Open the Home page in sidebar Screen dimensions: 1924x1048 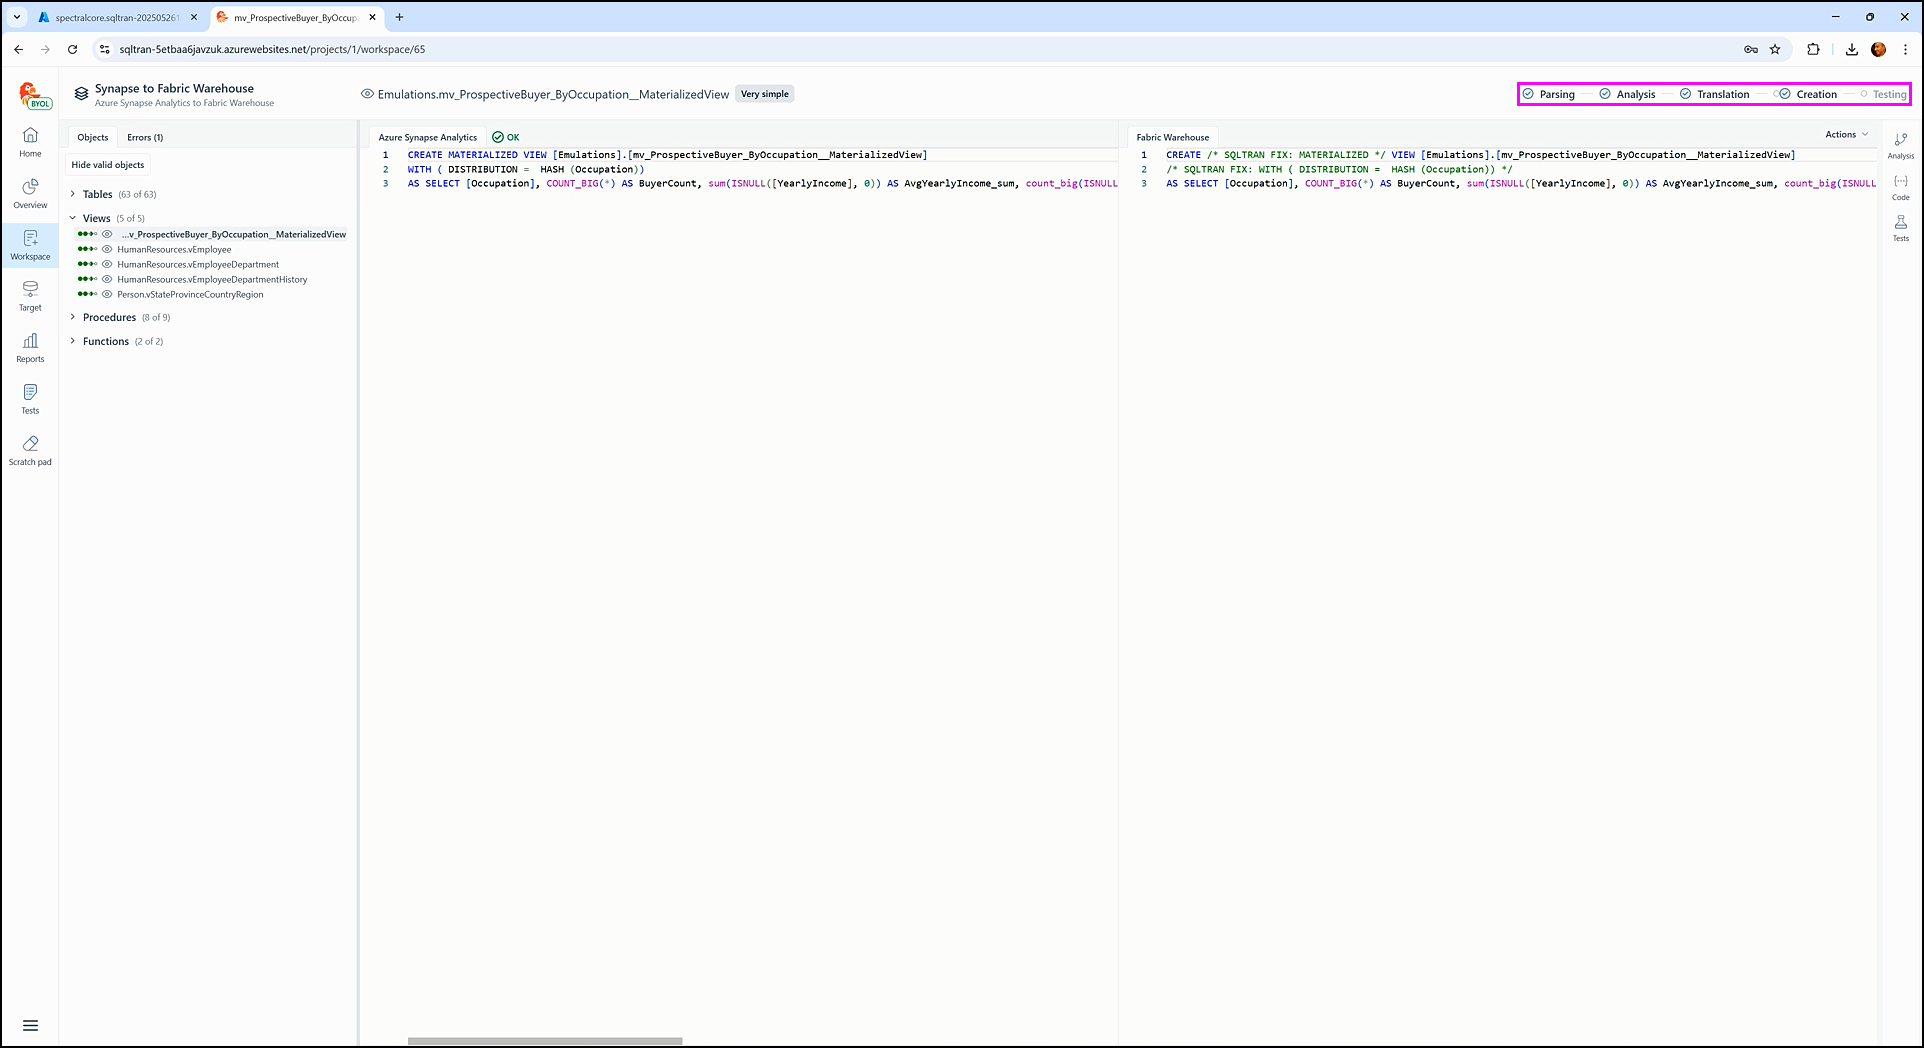coord(30,142)
